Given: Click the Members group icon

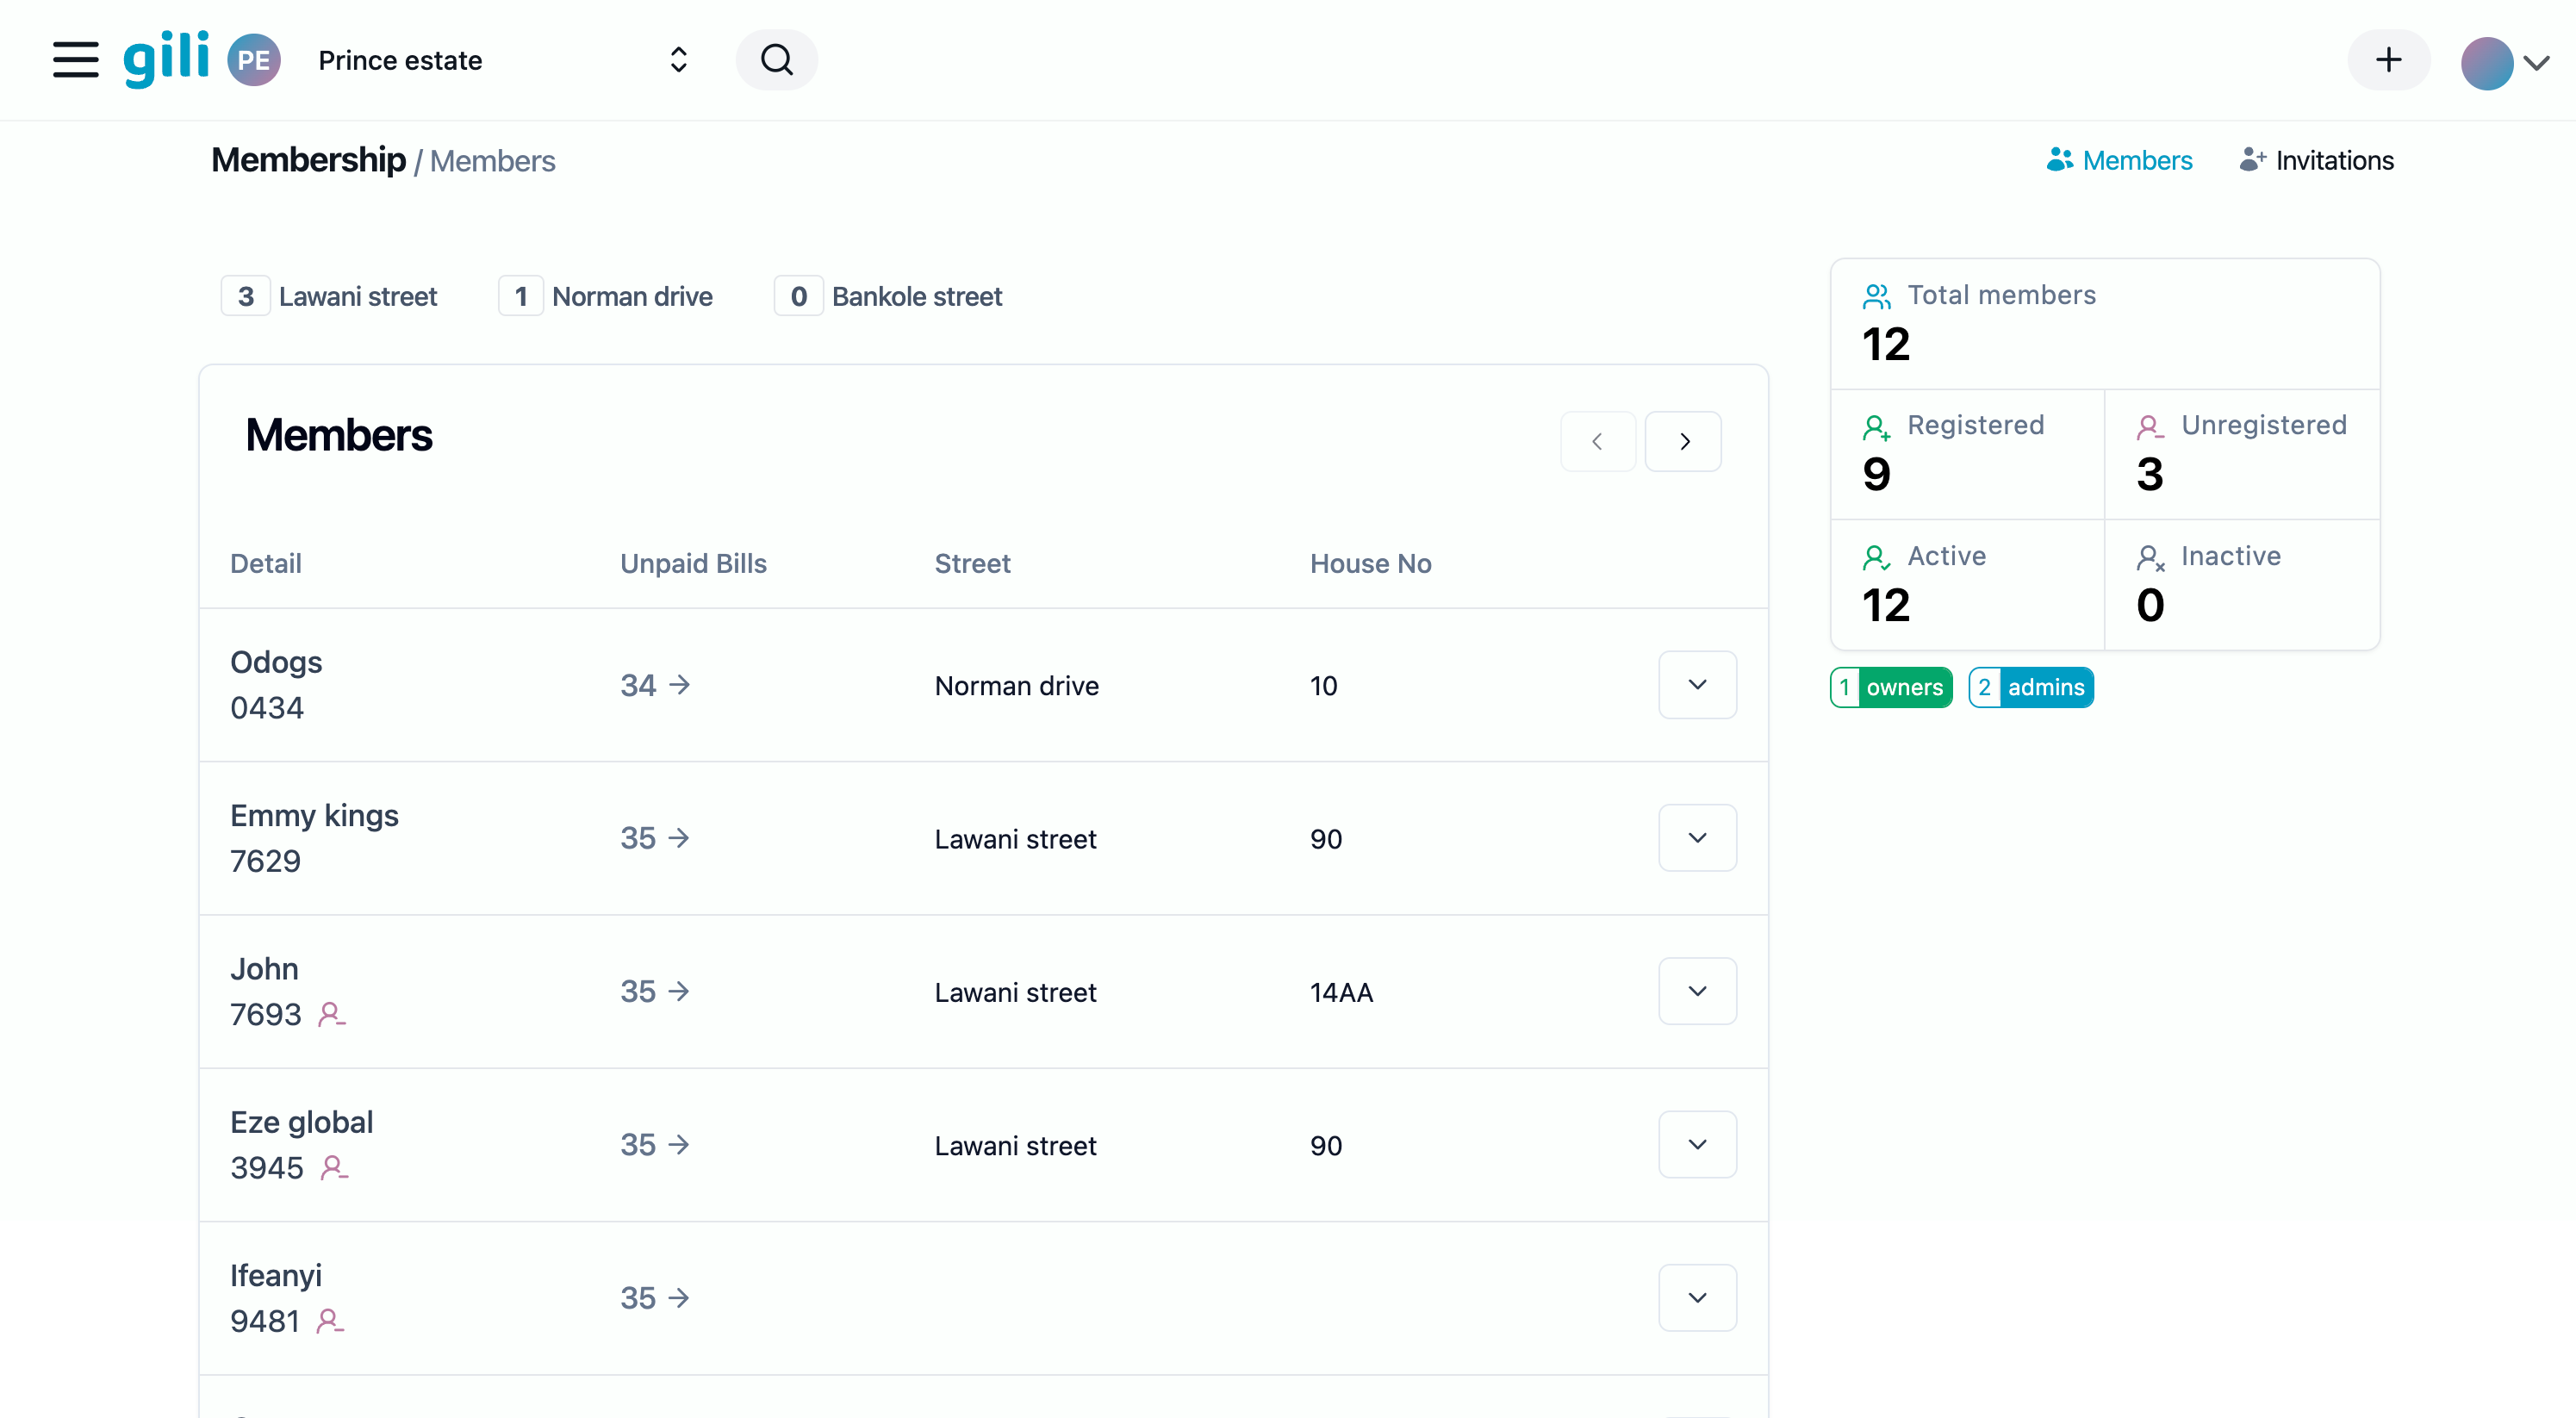Looking at the screenshot, I should pos(2060,159).
